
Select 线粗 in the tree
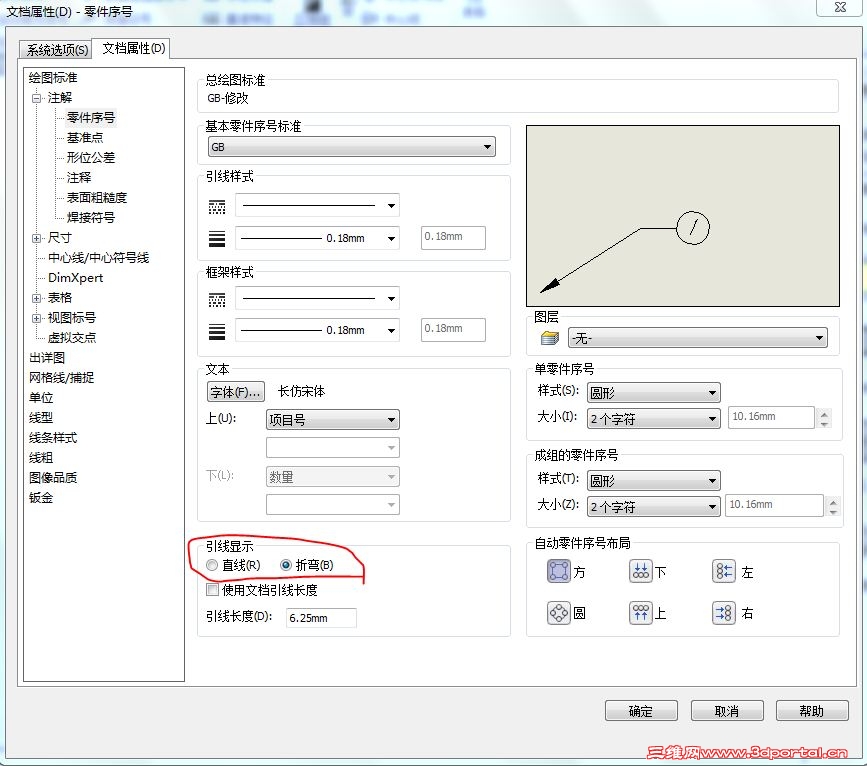point(41,457)
